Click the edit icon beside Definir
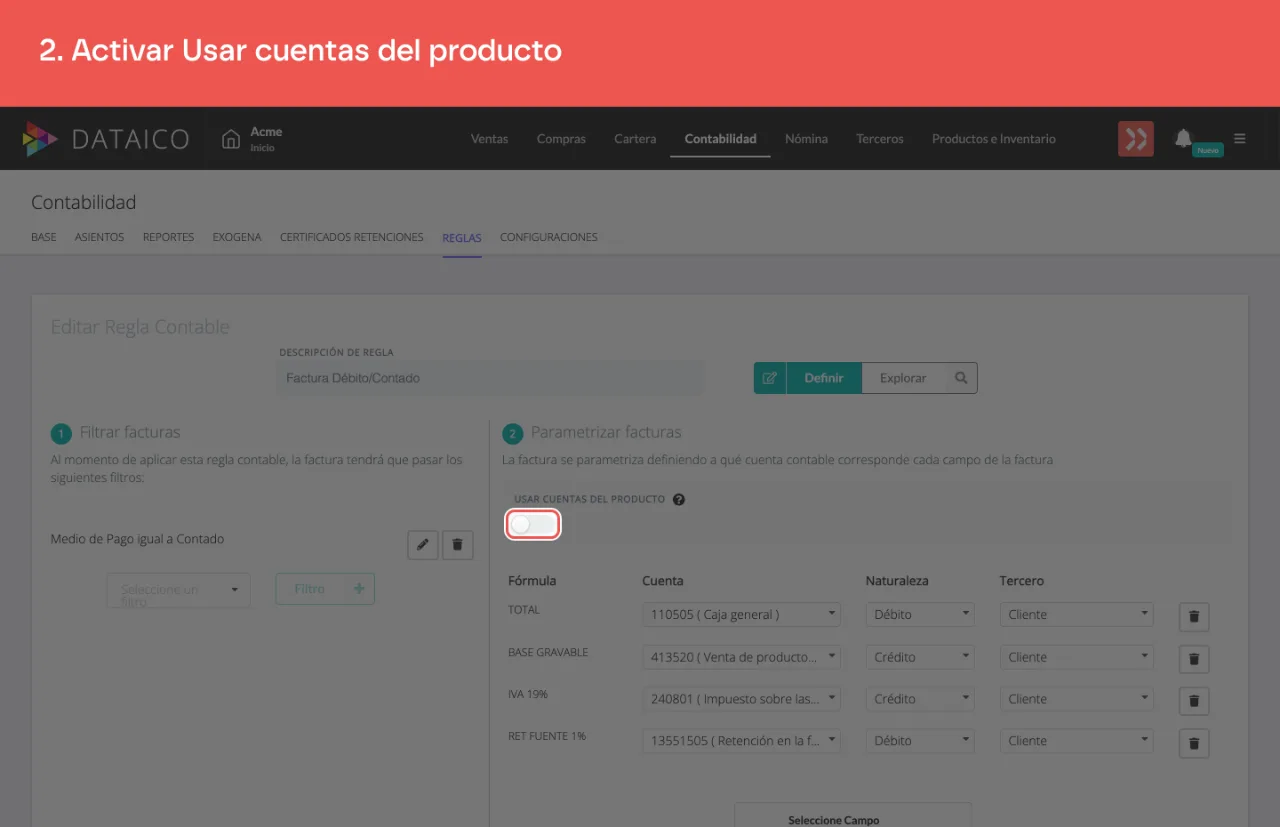 tap(770, 378)
